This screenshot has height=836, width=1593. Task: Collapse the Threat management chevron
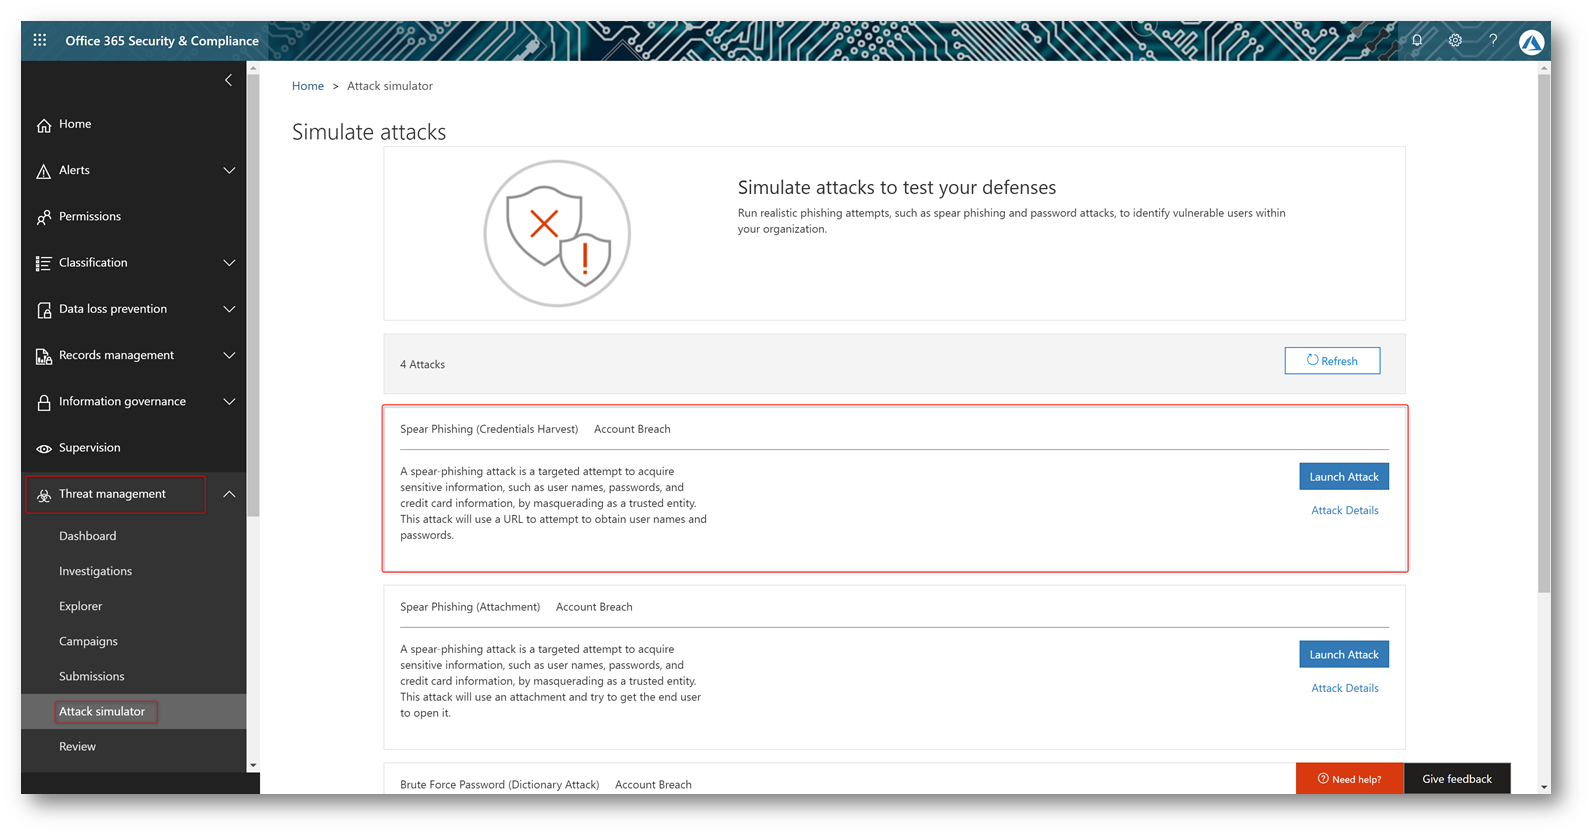pos(229,494)
